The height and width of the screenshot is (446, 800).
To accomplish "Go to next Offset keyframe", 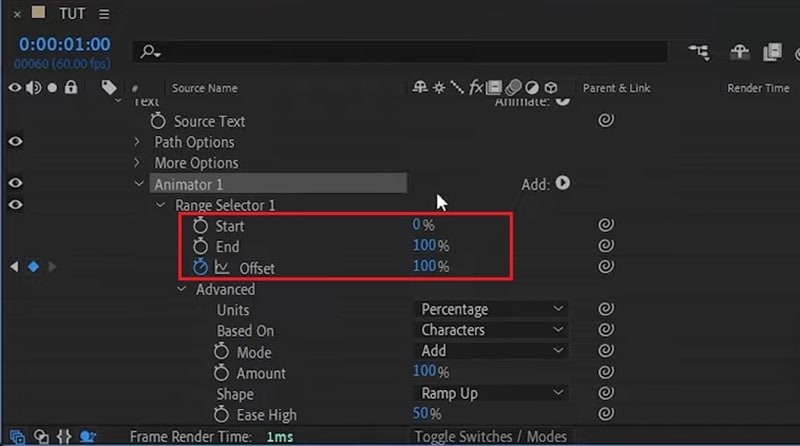I will (52, 266).
